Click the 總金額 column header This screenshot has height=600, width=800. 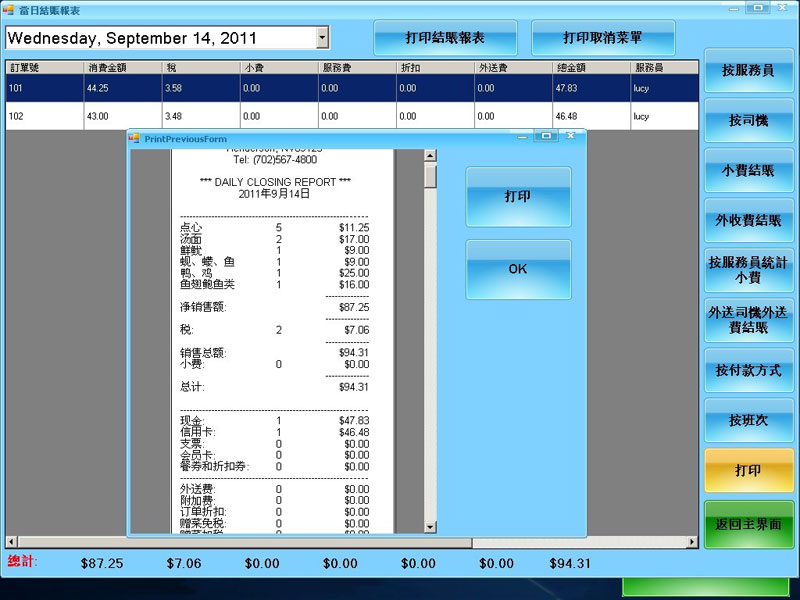[x=590, y=68]
